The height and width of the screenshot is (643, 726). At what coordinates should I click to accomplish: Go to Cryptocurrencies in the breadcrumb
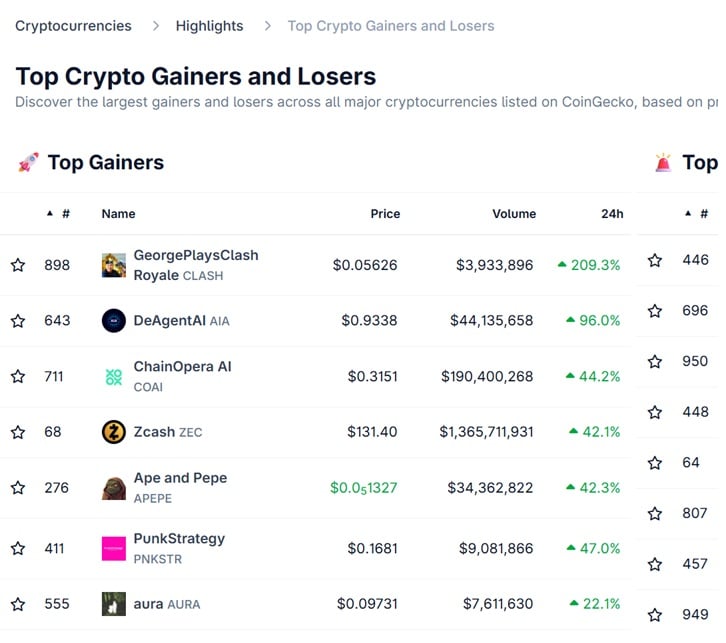coord(73,25)
